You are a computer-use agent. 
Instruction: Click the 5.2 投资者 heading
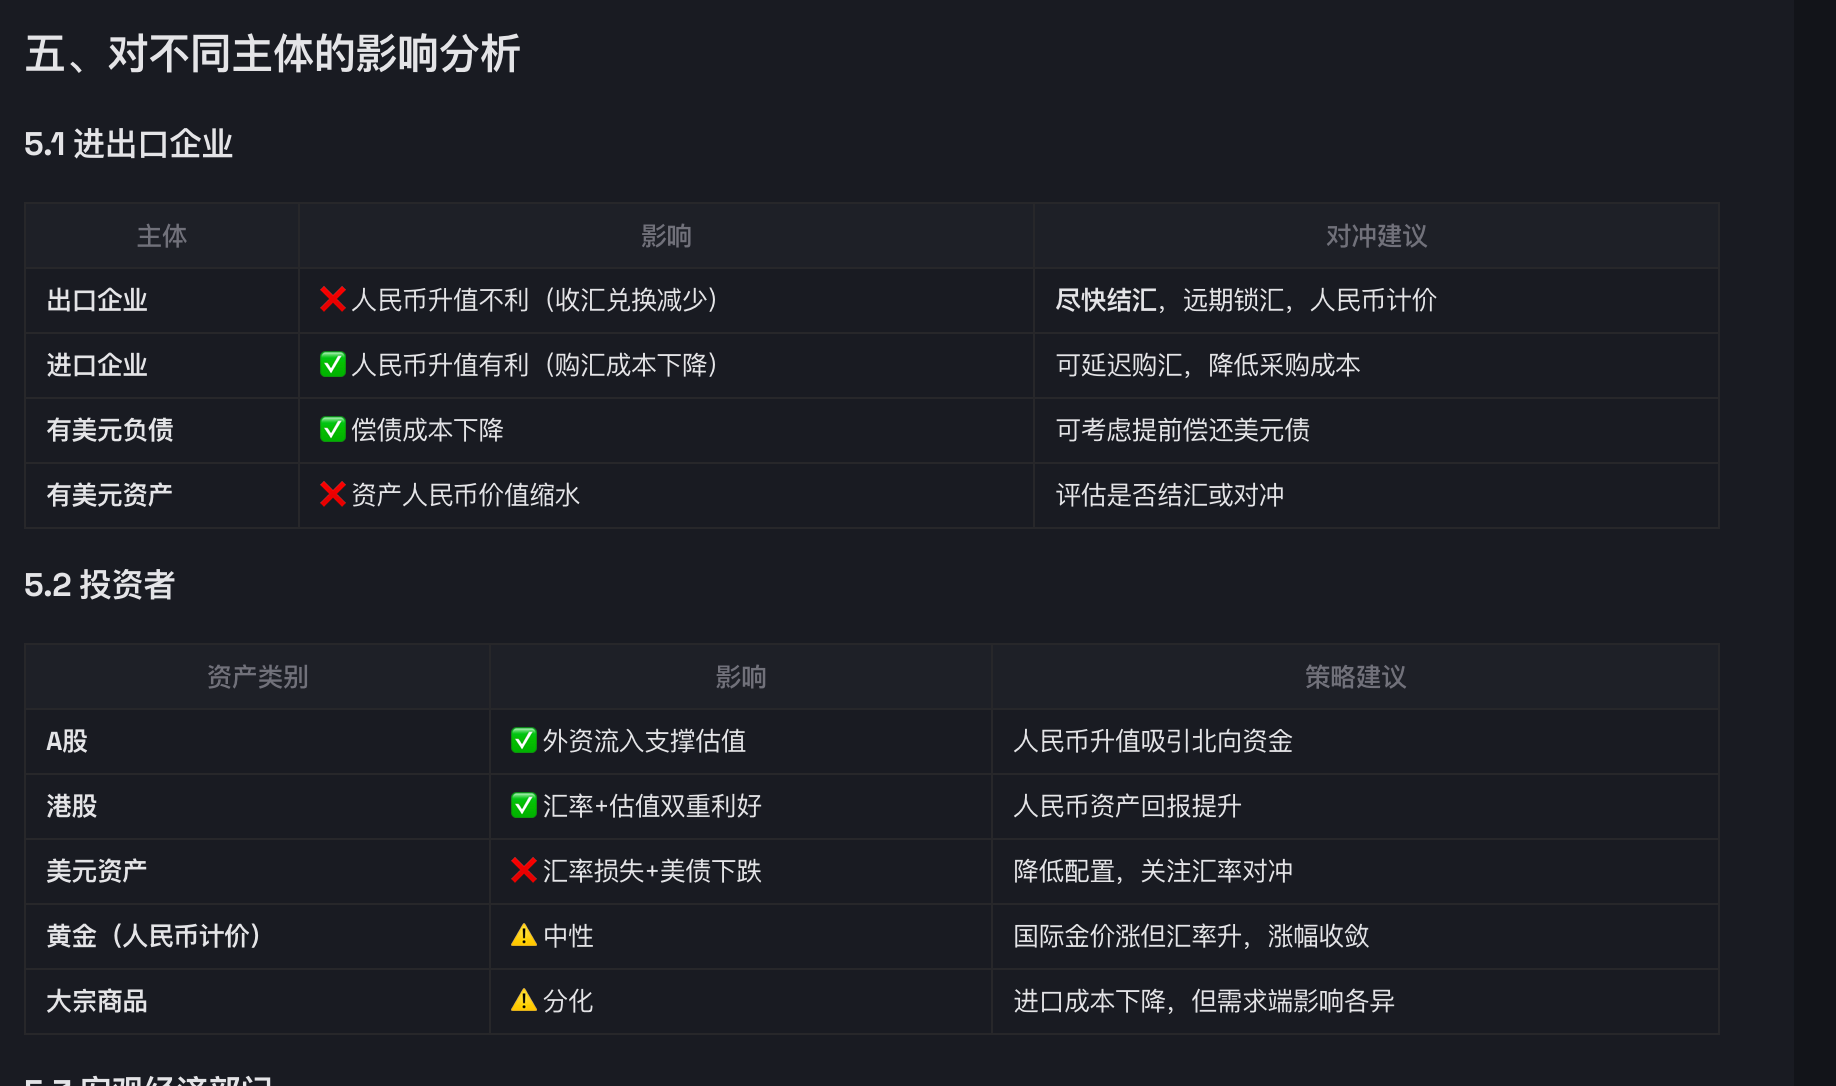point(100,585)
